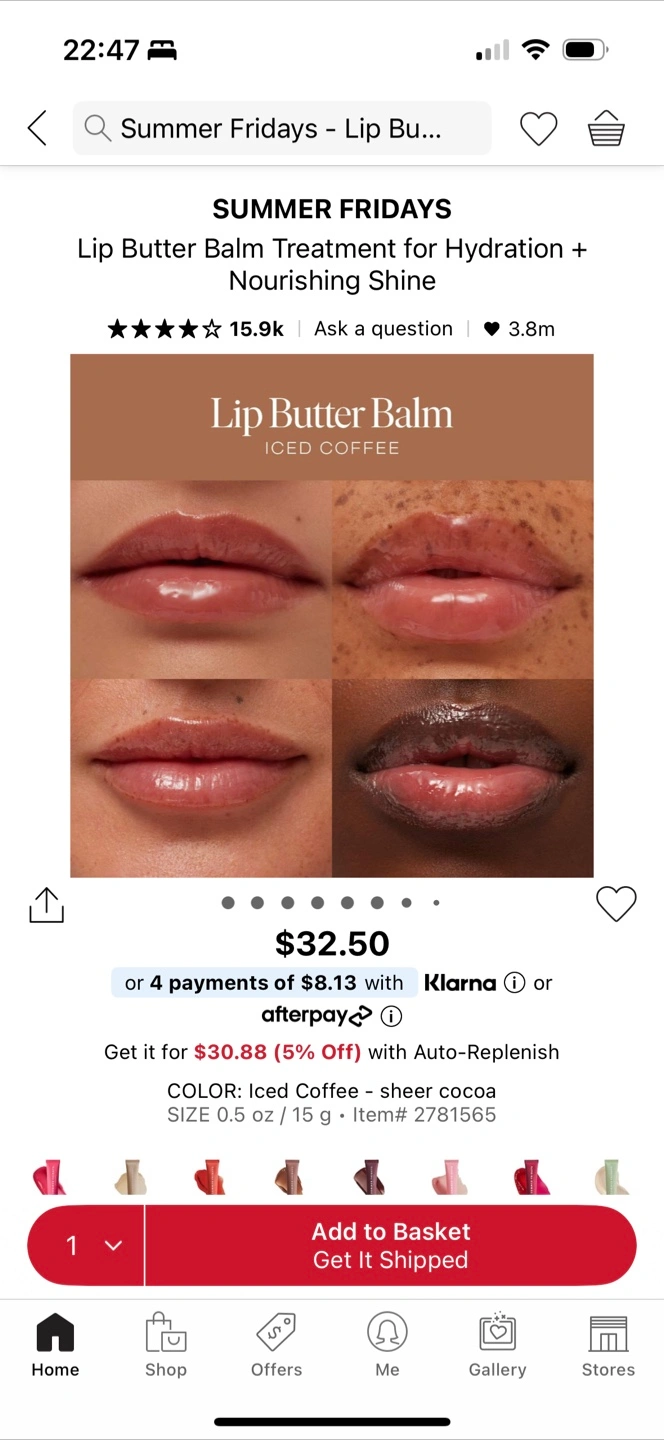Tap the share icon below the product image
Viewport: 664px width, 1440px height.
tap(46, 904)
